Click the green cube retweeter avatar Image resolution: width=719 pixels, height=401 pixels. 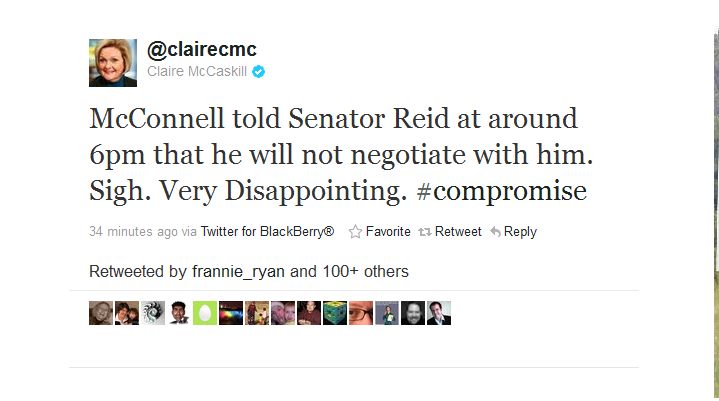click(335, 313)
